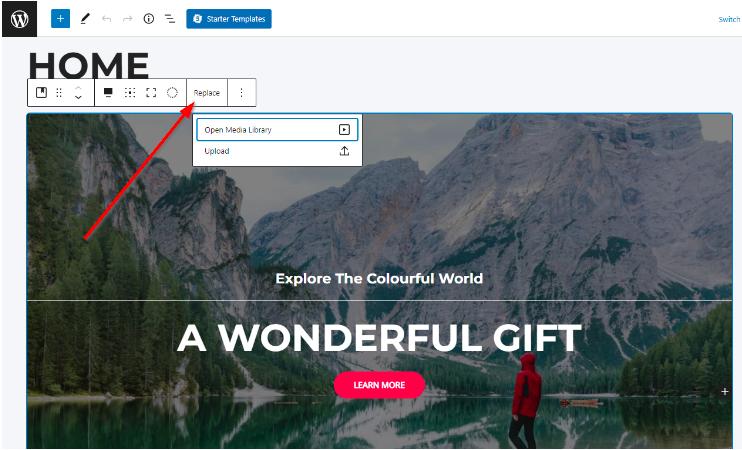The height and width of the screenshot is (450, 742).
Task: Choose Open Media Library
Action: click(277, 130)
